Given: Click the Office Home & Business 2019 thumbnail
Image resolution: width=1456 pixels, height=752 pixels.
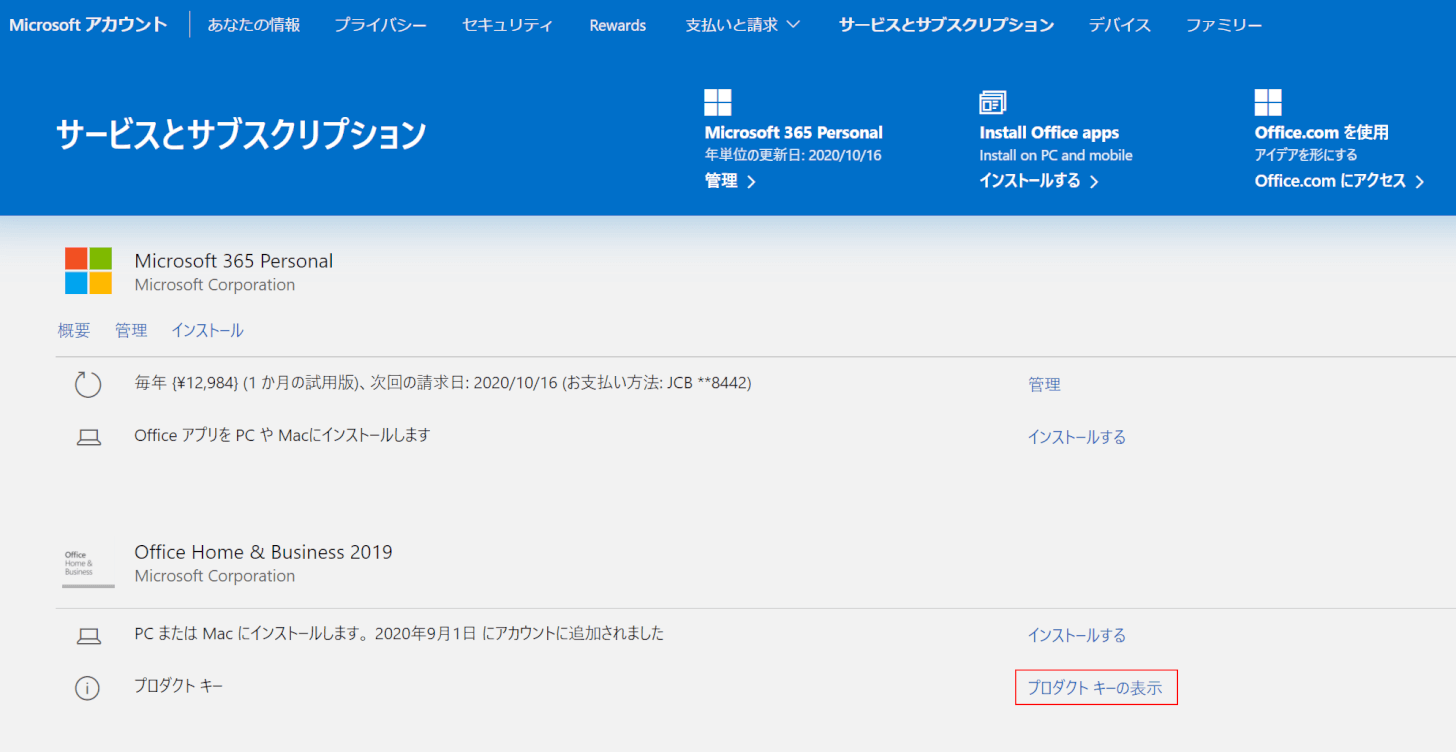Looking at the screenshot, I should click(x=88, y=567).
